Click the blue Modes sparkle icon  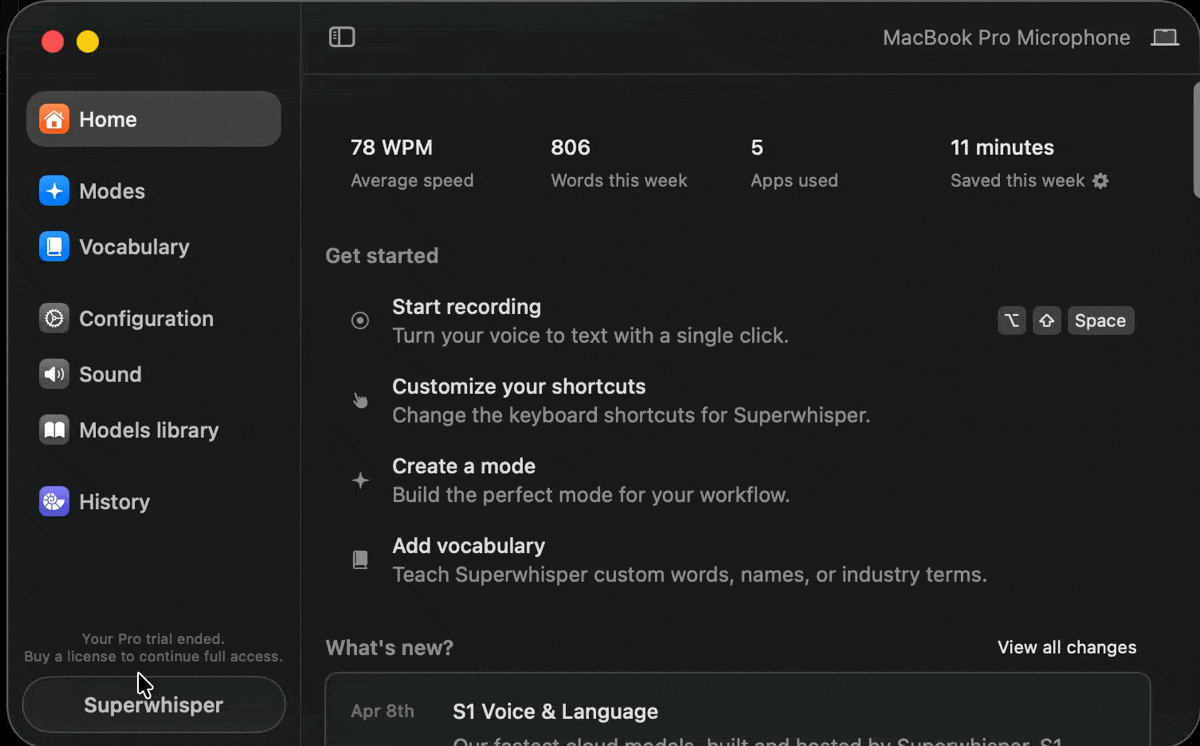pos(54,191)
